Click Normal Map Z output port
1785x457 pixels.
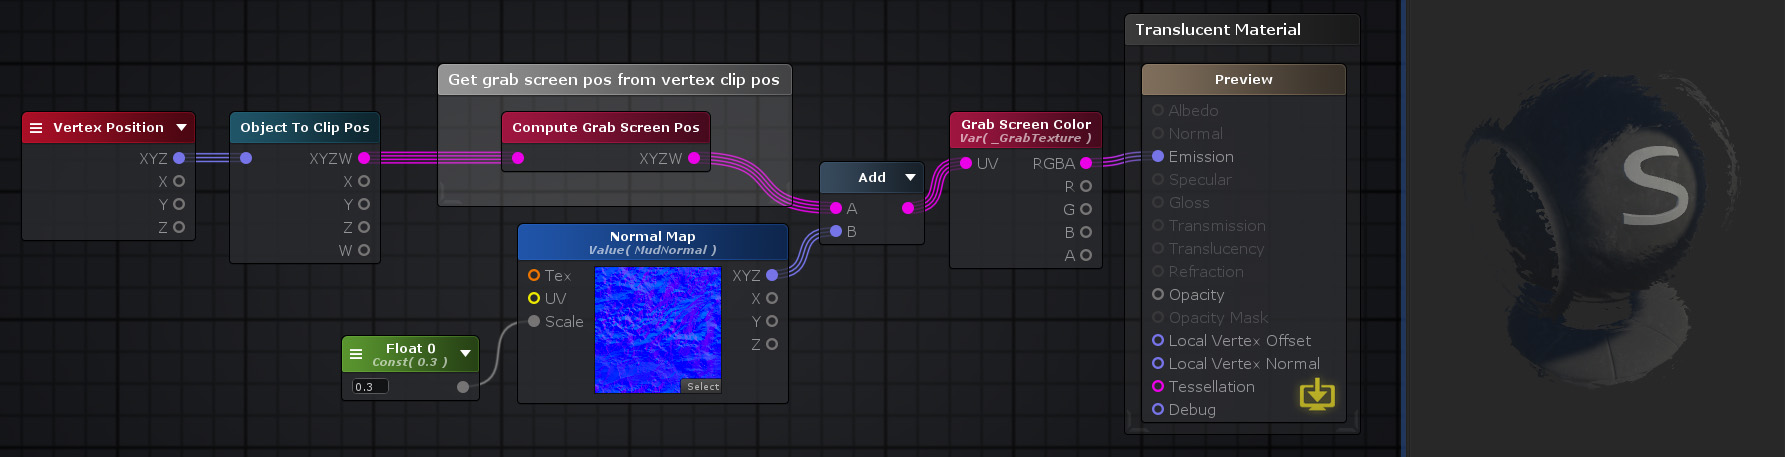tap(772, 344)
